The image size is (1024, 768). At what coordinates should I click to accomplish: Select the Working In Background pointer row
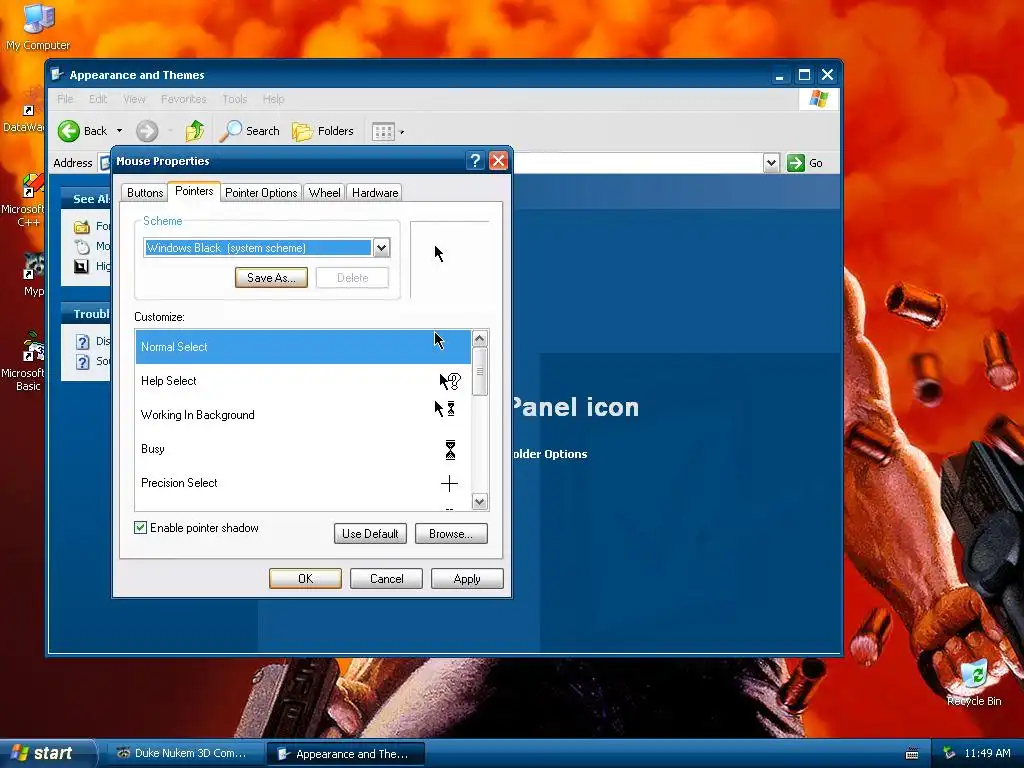303,415
